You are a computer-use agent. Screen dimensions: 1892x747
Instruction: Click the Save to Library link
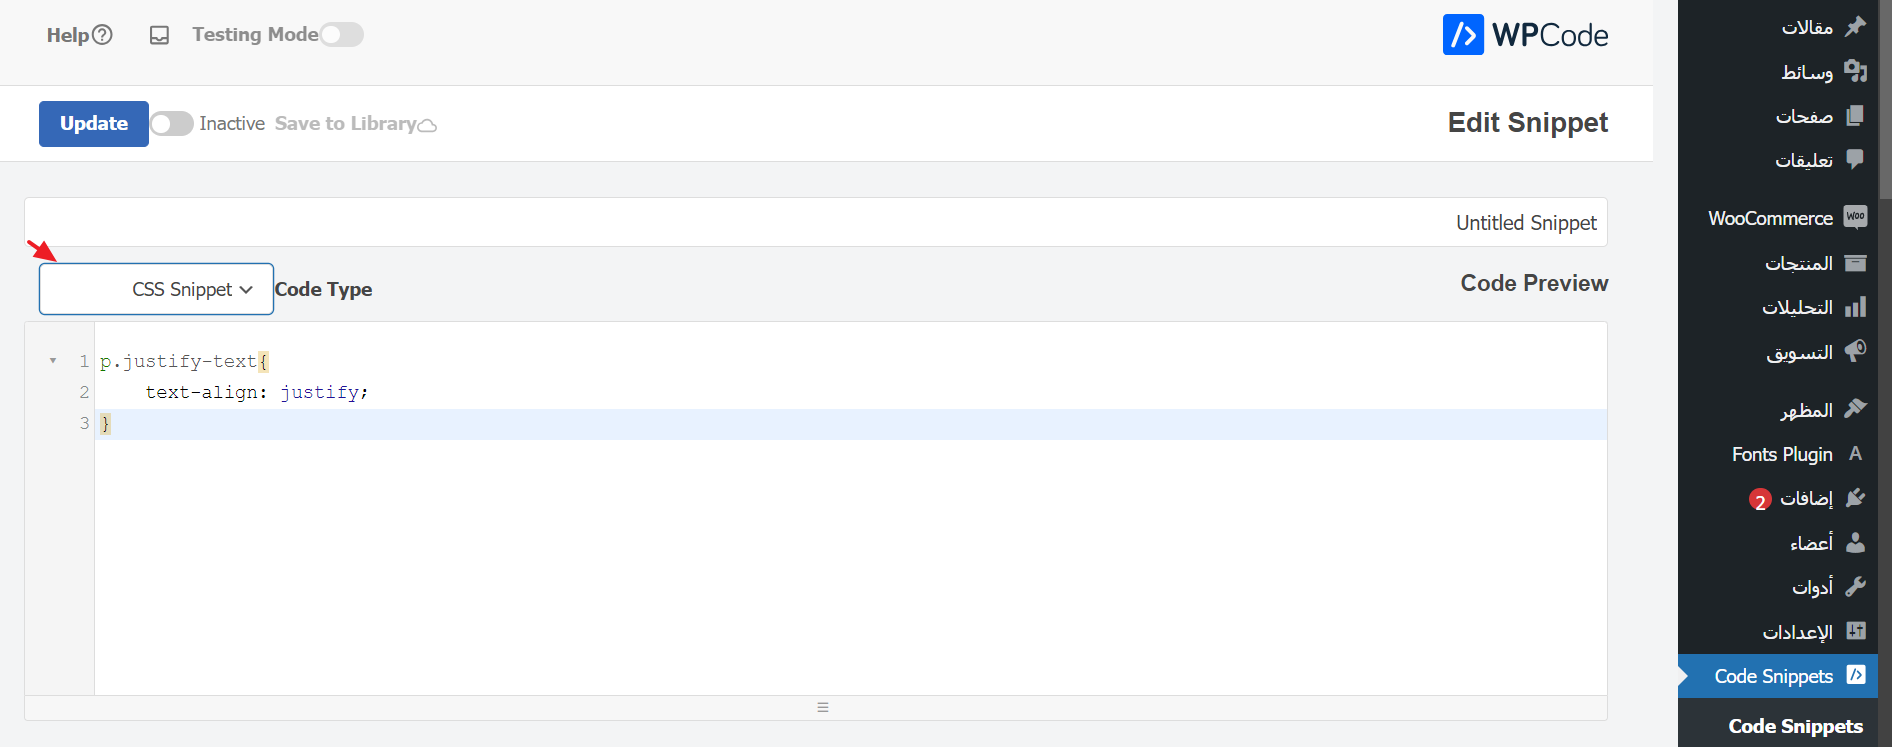(345, 124)
